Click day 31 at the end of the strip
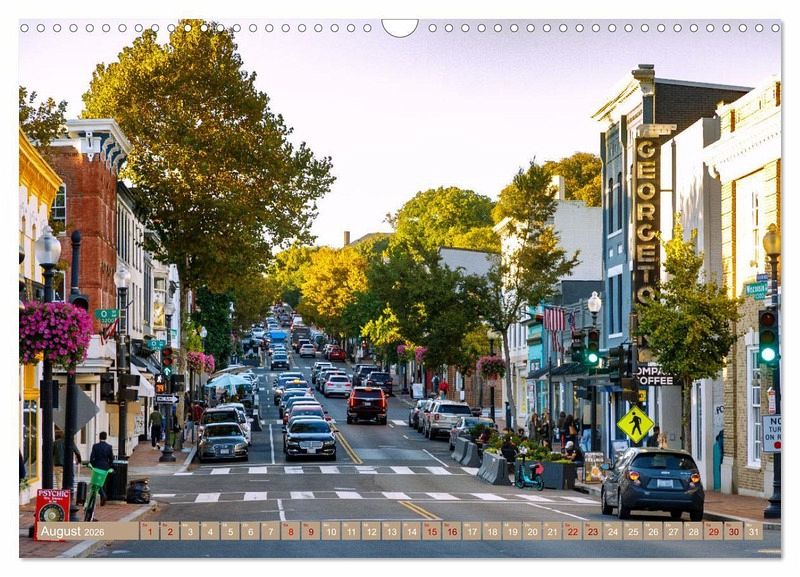The image size is (800, 577). [x=752, y=531]
